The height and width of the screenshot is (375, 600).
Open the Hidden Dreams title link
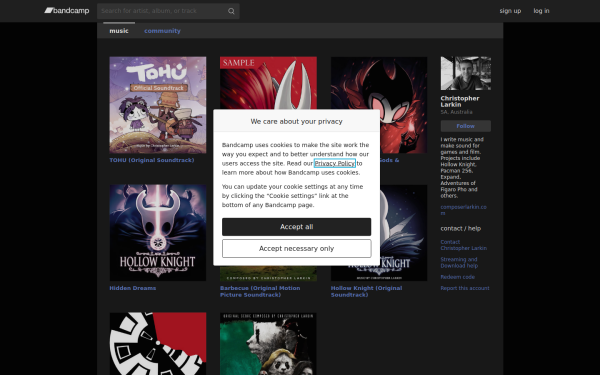(x=132, y=288)
